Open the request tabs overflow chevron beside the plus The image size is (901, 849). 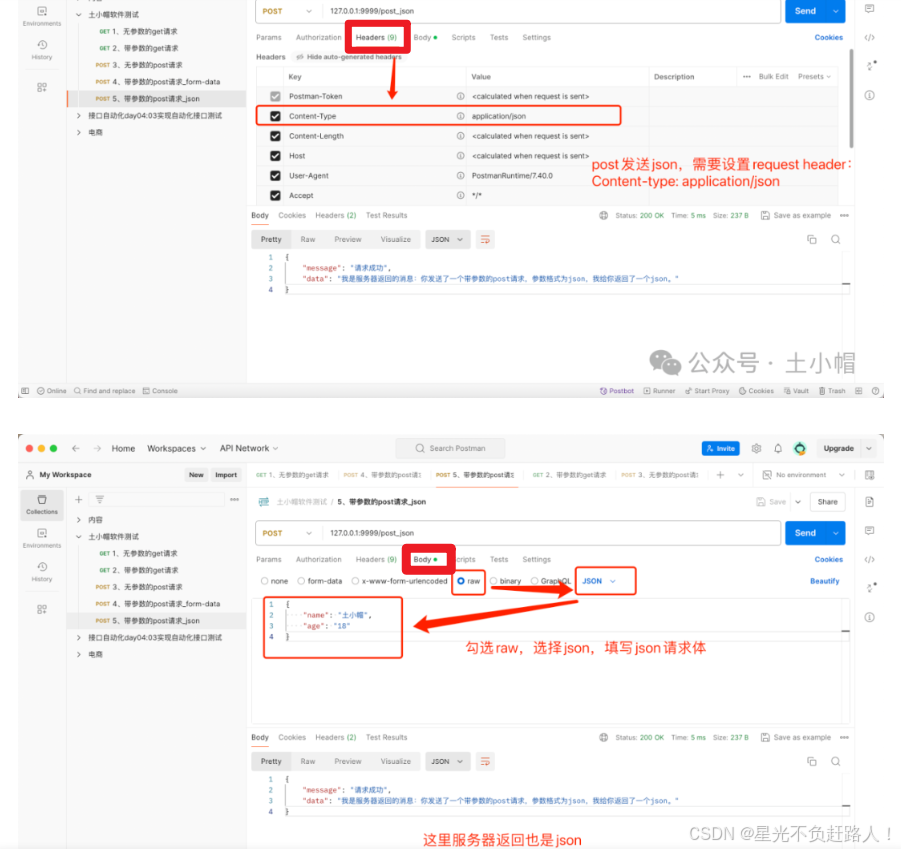click(x=741, y=475)
